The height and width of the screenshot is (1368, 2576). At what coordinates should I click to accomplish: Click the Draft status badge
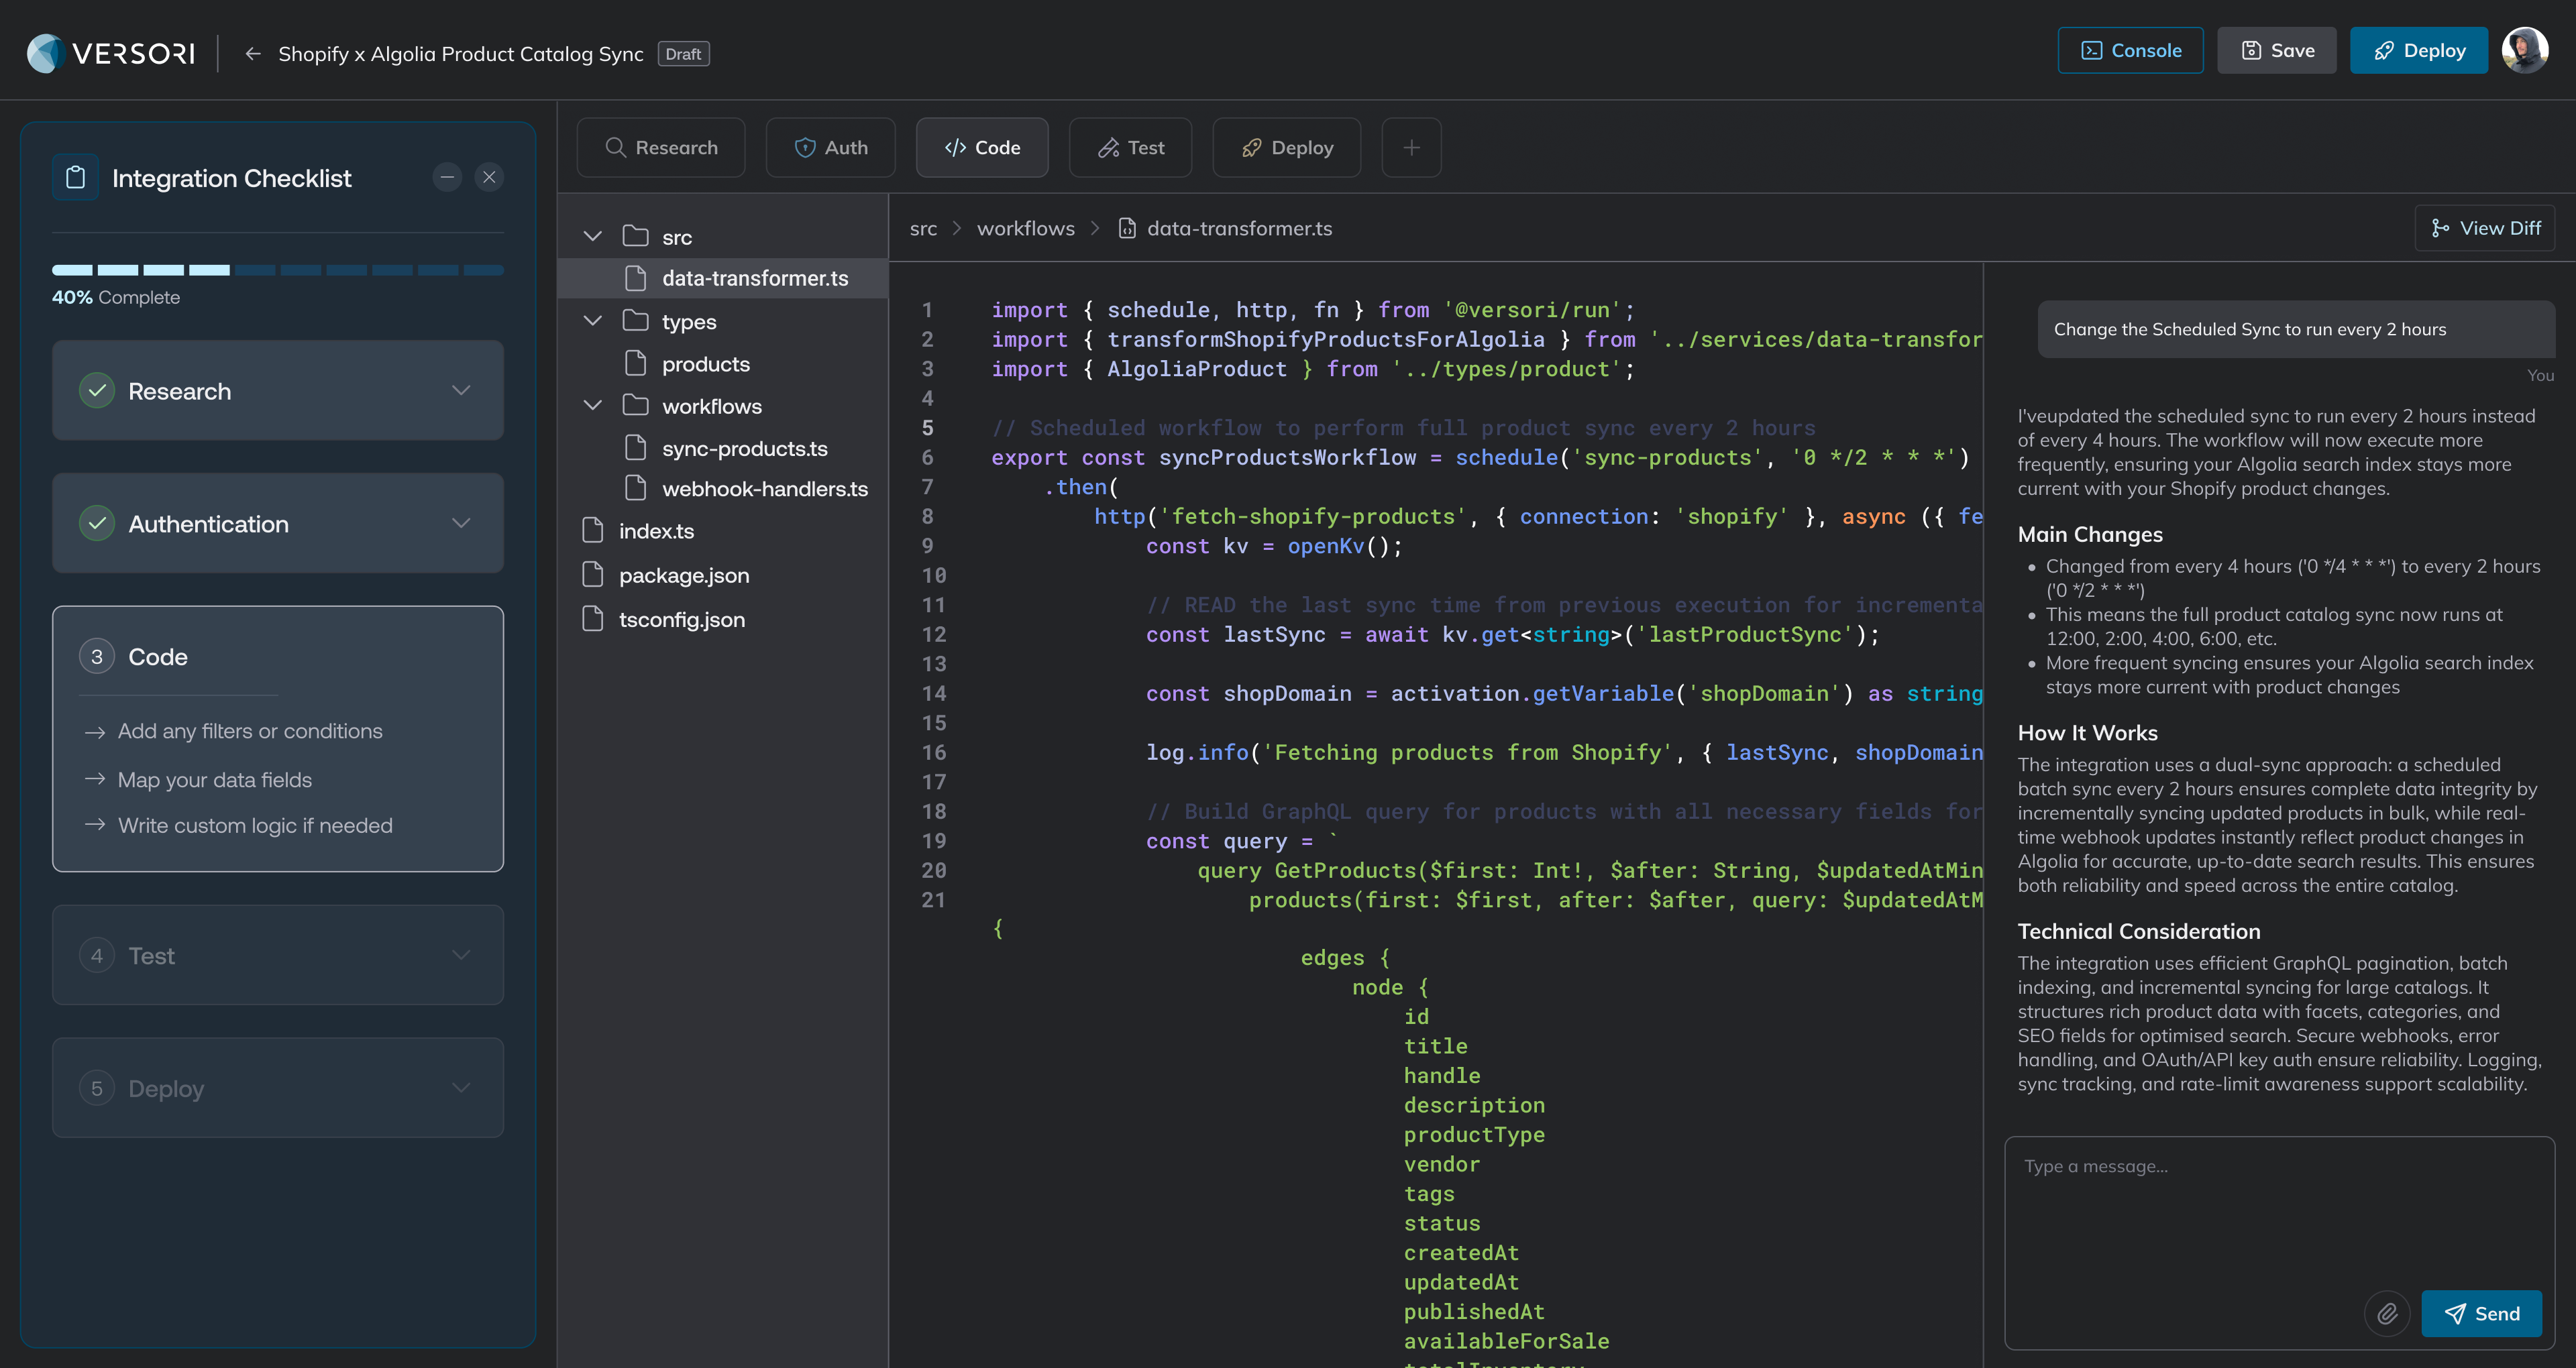click(683, 54)
